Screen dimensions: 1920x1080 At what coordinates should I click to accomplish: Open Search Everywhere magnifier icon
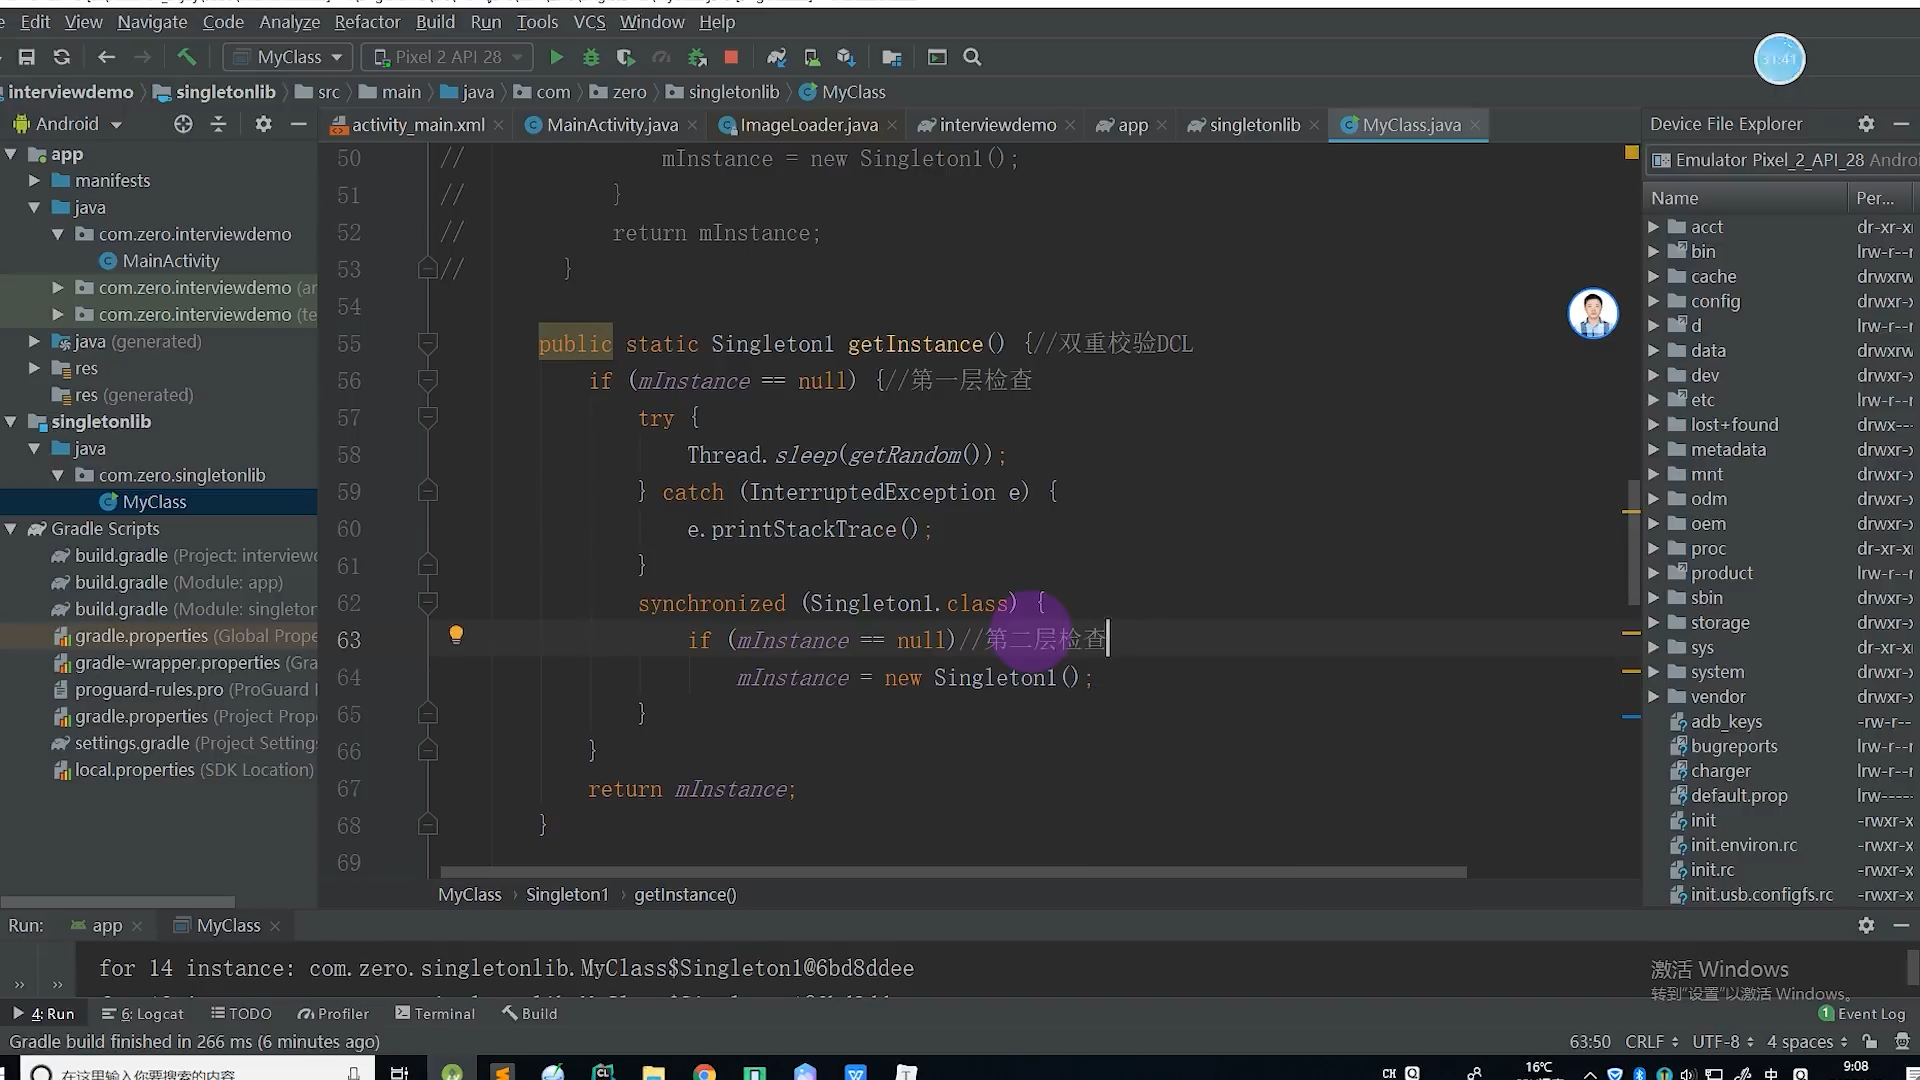[972, 57]
